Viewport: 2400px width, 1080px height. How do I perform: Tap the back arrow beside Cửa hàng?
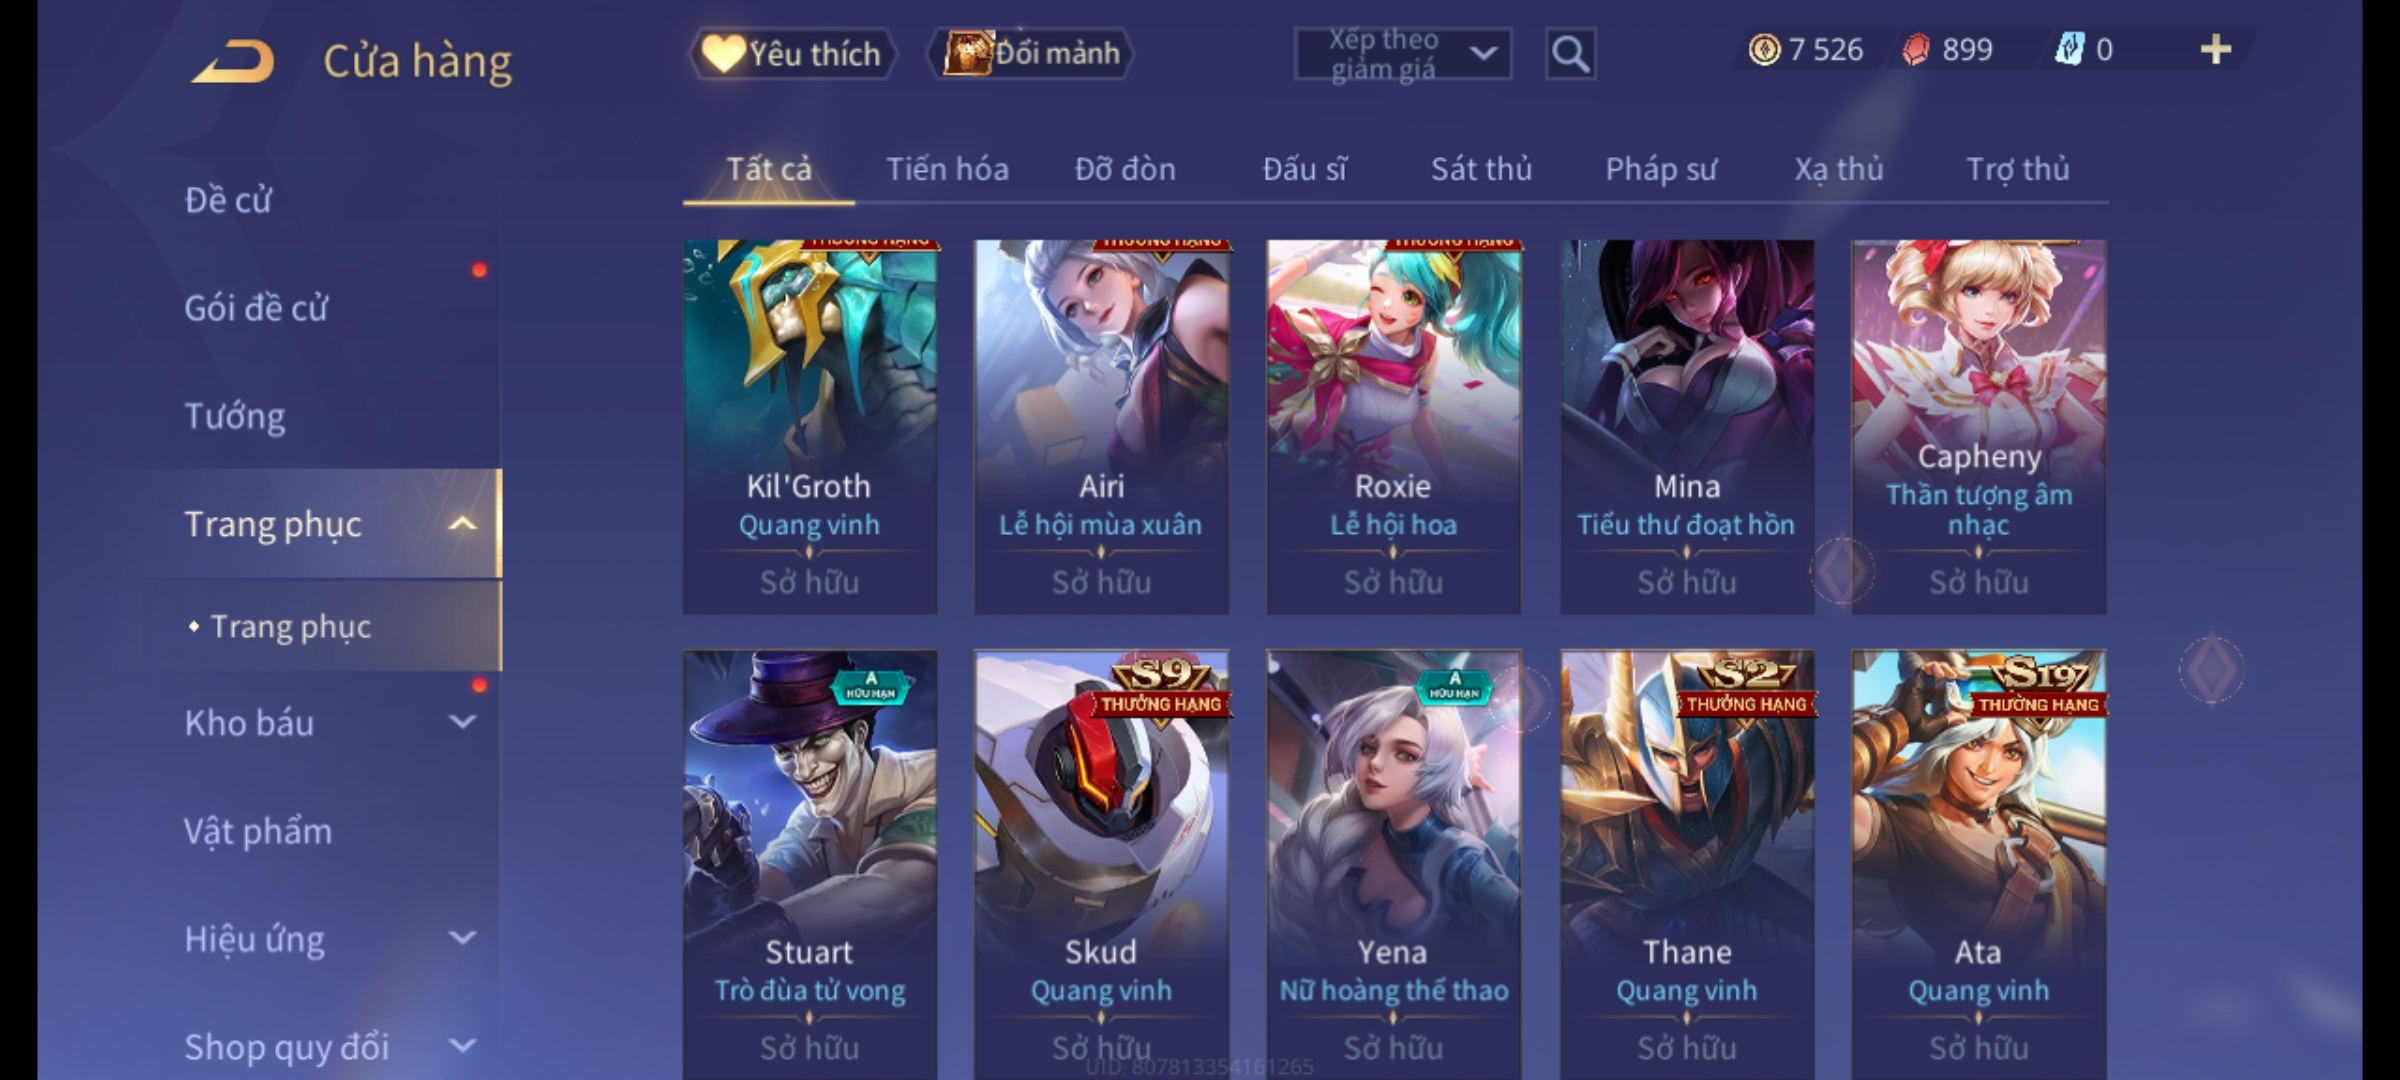(234, 61)
